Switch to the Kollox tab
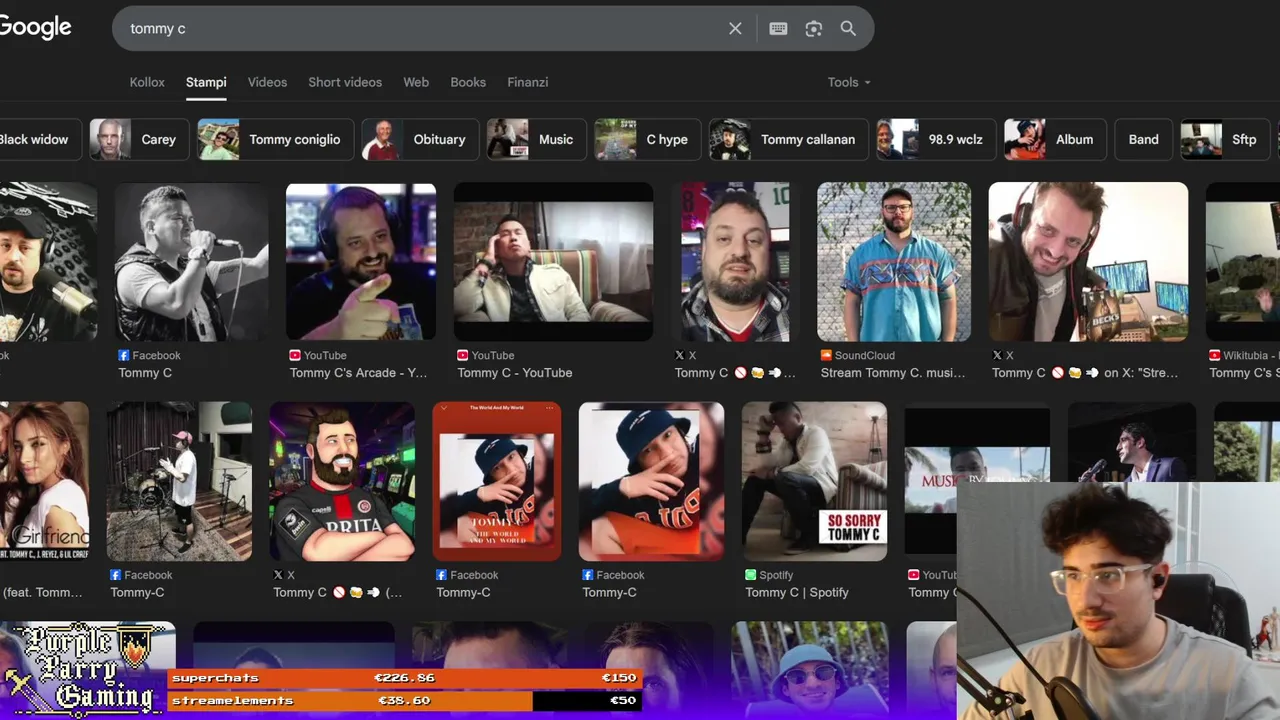The image size is (1280, 720). pos(147,82)
